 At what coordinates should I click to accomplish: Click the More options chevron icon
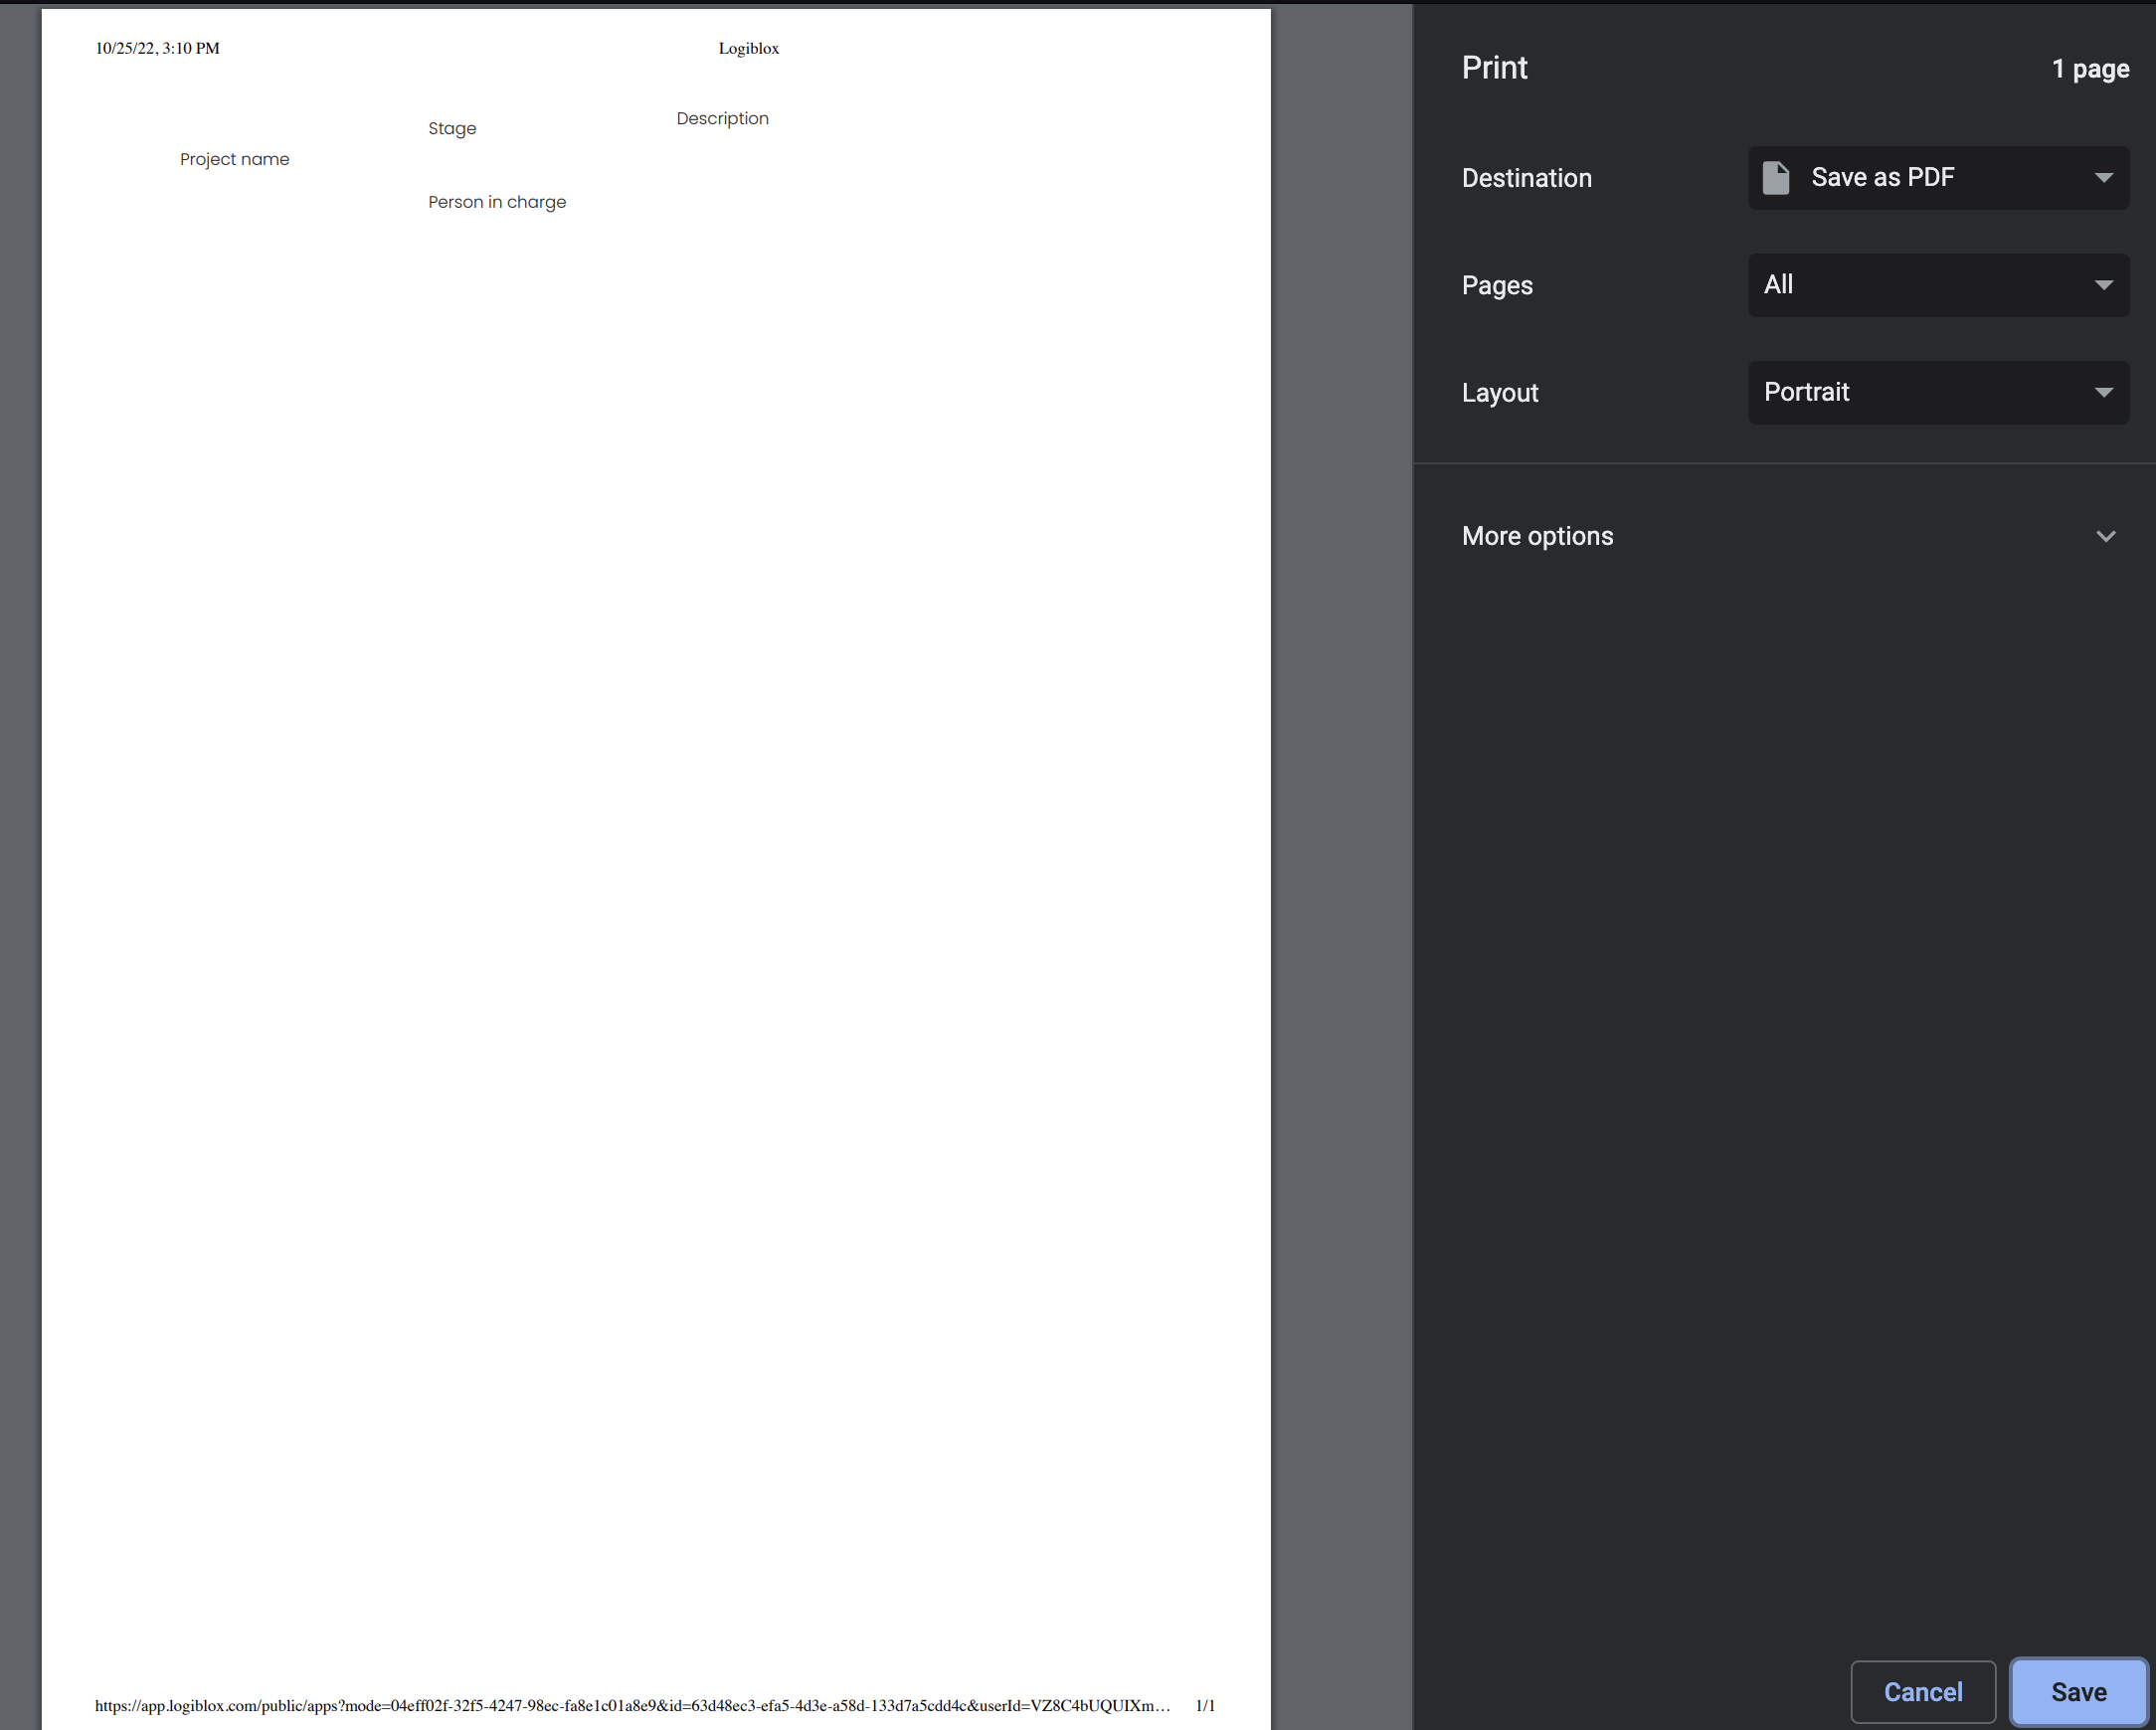[2105, 536]
